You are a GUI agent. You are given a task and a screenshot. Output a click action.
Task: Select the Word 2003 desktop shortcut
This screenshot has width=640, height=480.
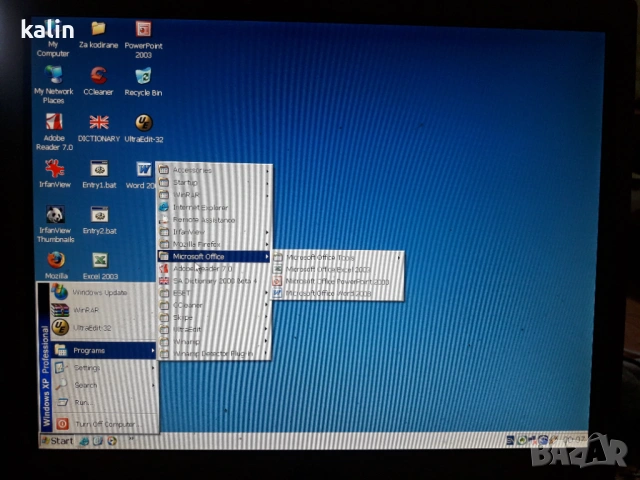tap(141, 175)
